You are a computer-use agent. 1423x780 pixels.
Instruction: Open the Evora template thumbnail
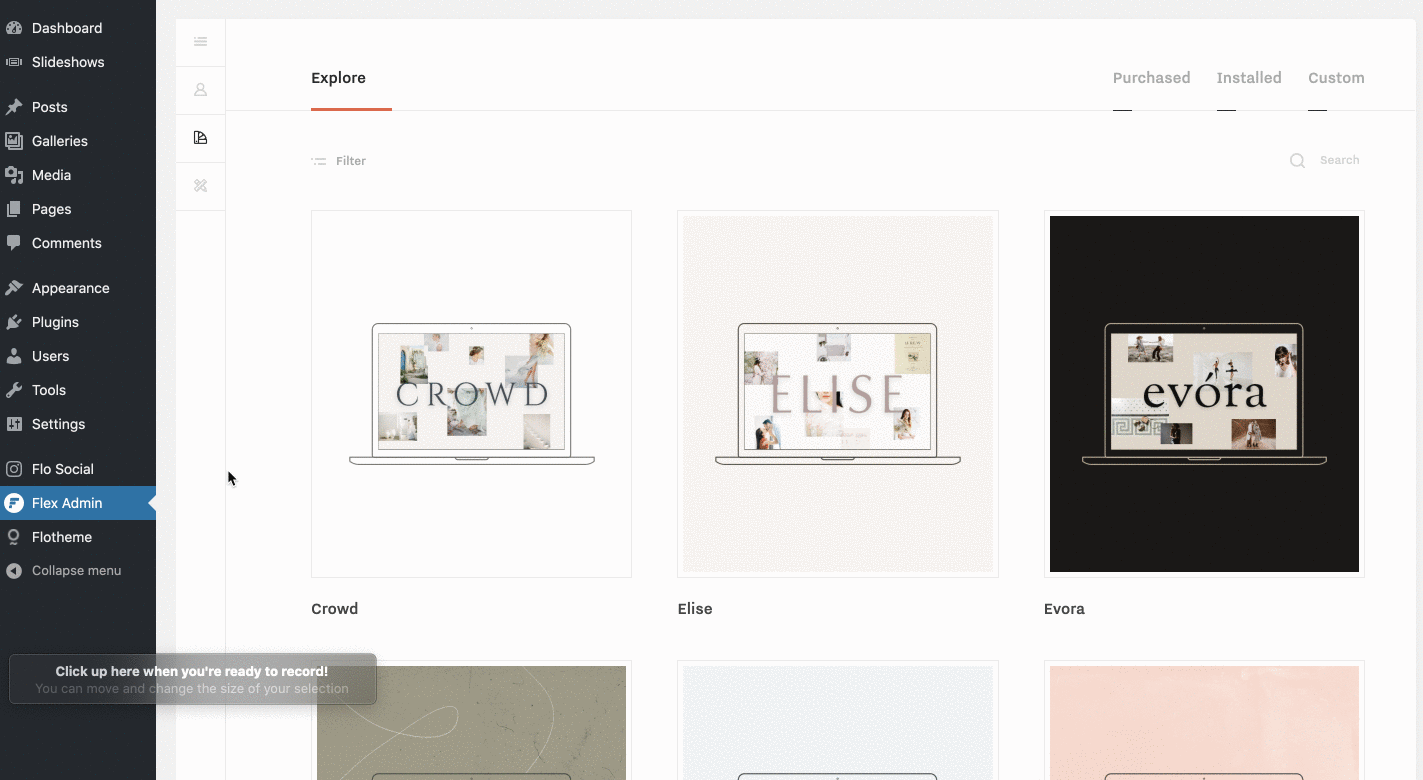point(1204,394)
